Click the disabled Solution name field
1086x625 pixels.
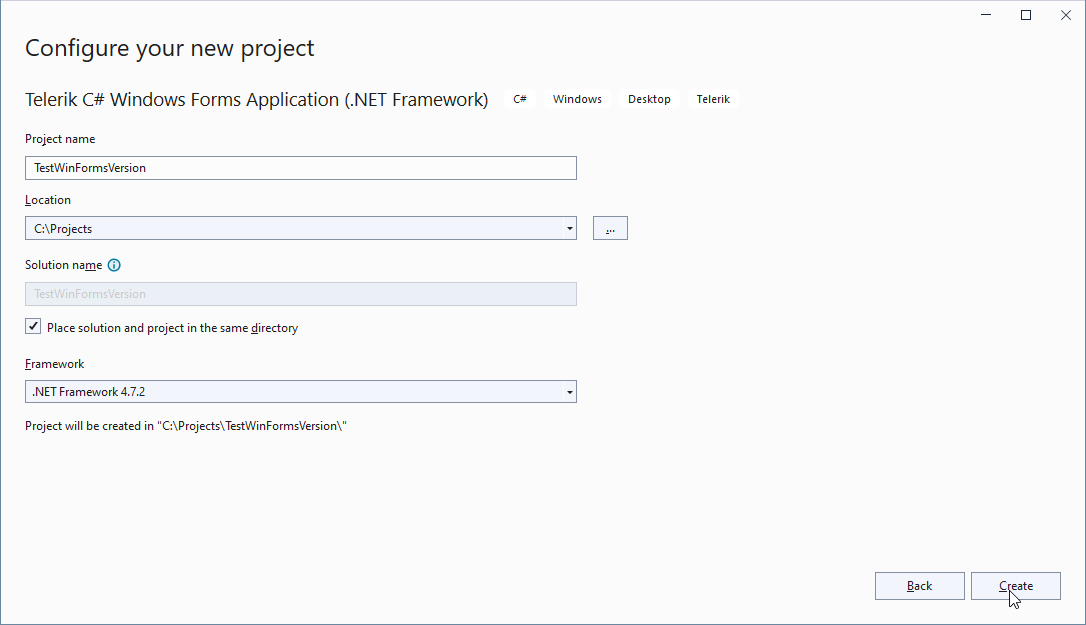301,294
